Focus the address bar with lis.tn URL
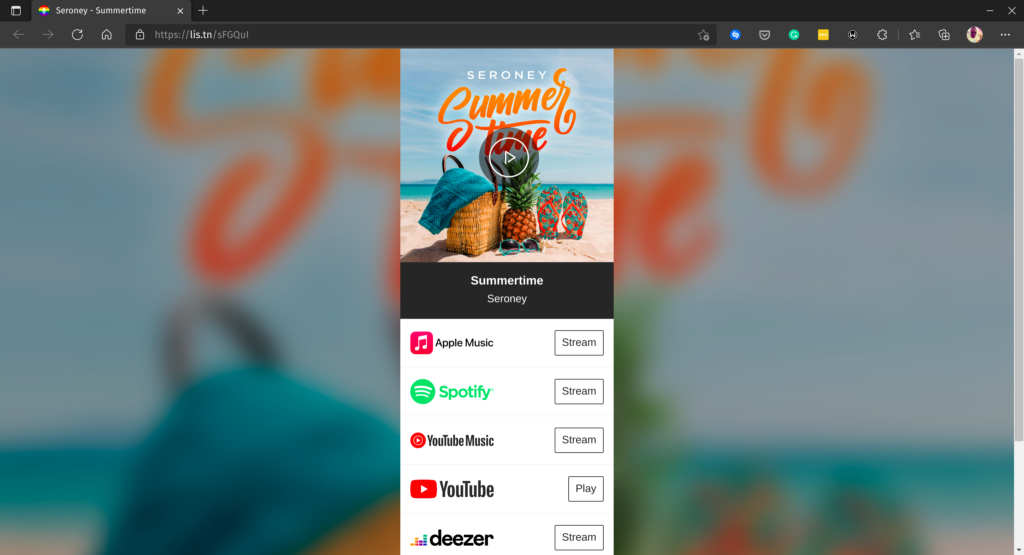 coord(421,35)
